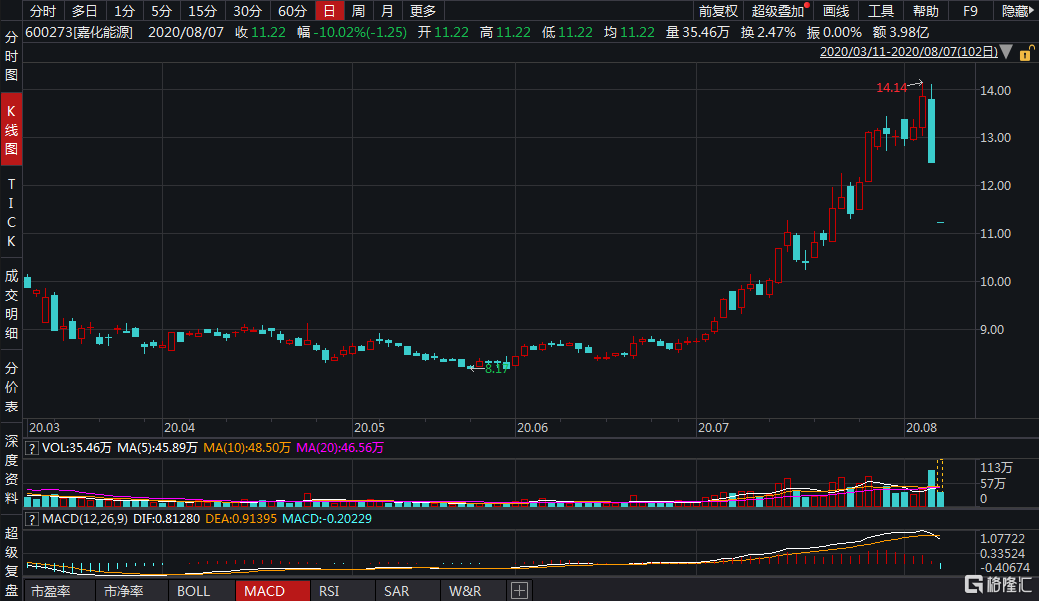Toggle 隐藏 to hide the side panels
Screen dimensions: 1039x601
tap(1014, 11)
